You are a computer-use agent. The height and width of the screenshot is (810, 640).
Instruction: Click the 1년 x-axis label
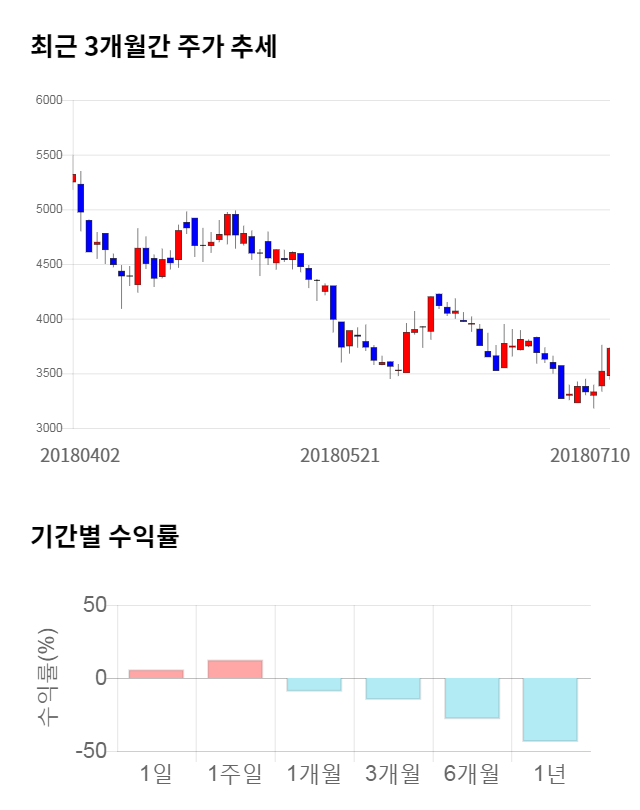[550, 774]
